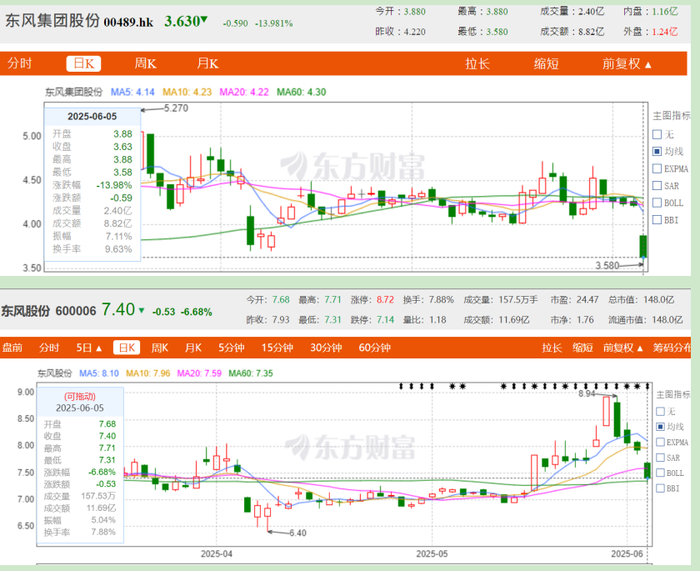Switch bottom chart to 5分钟
Viewport: 700px width, 571px height.
click(231, 347)
